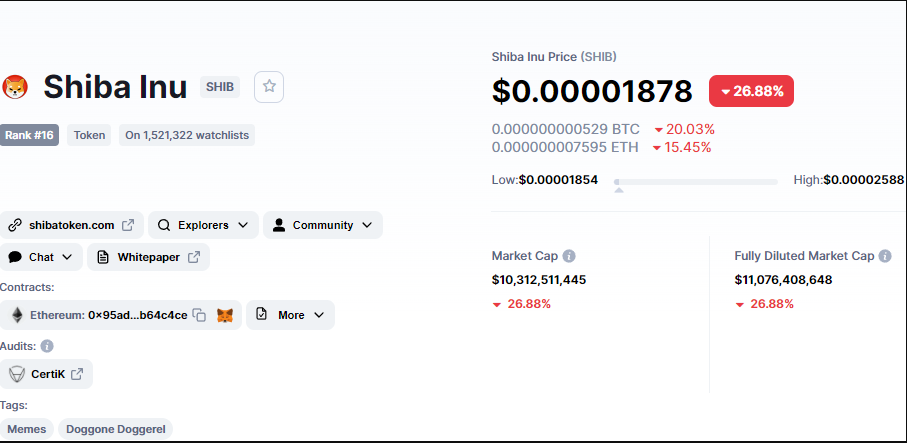Expand the More contracts dropdown
The image size is (907, 443).
(x=290, y=315)
